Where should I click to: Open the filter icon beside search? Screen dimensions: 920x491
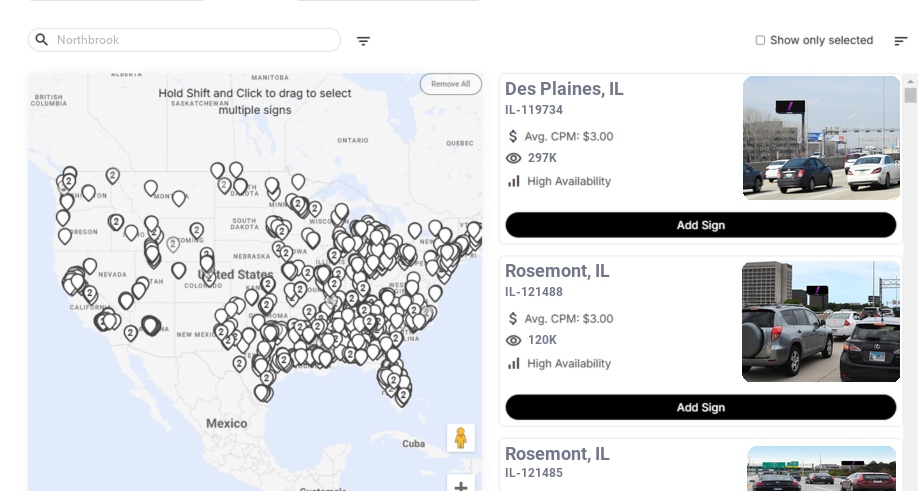[x=363, y=41]
